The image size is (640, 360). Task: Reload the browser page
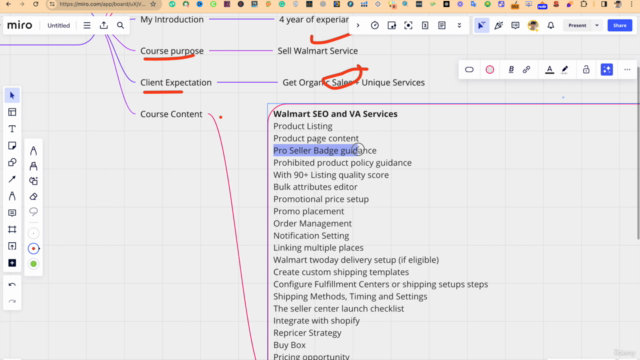point(36,4)
